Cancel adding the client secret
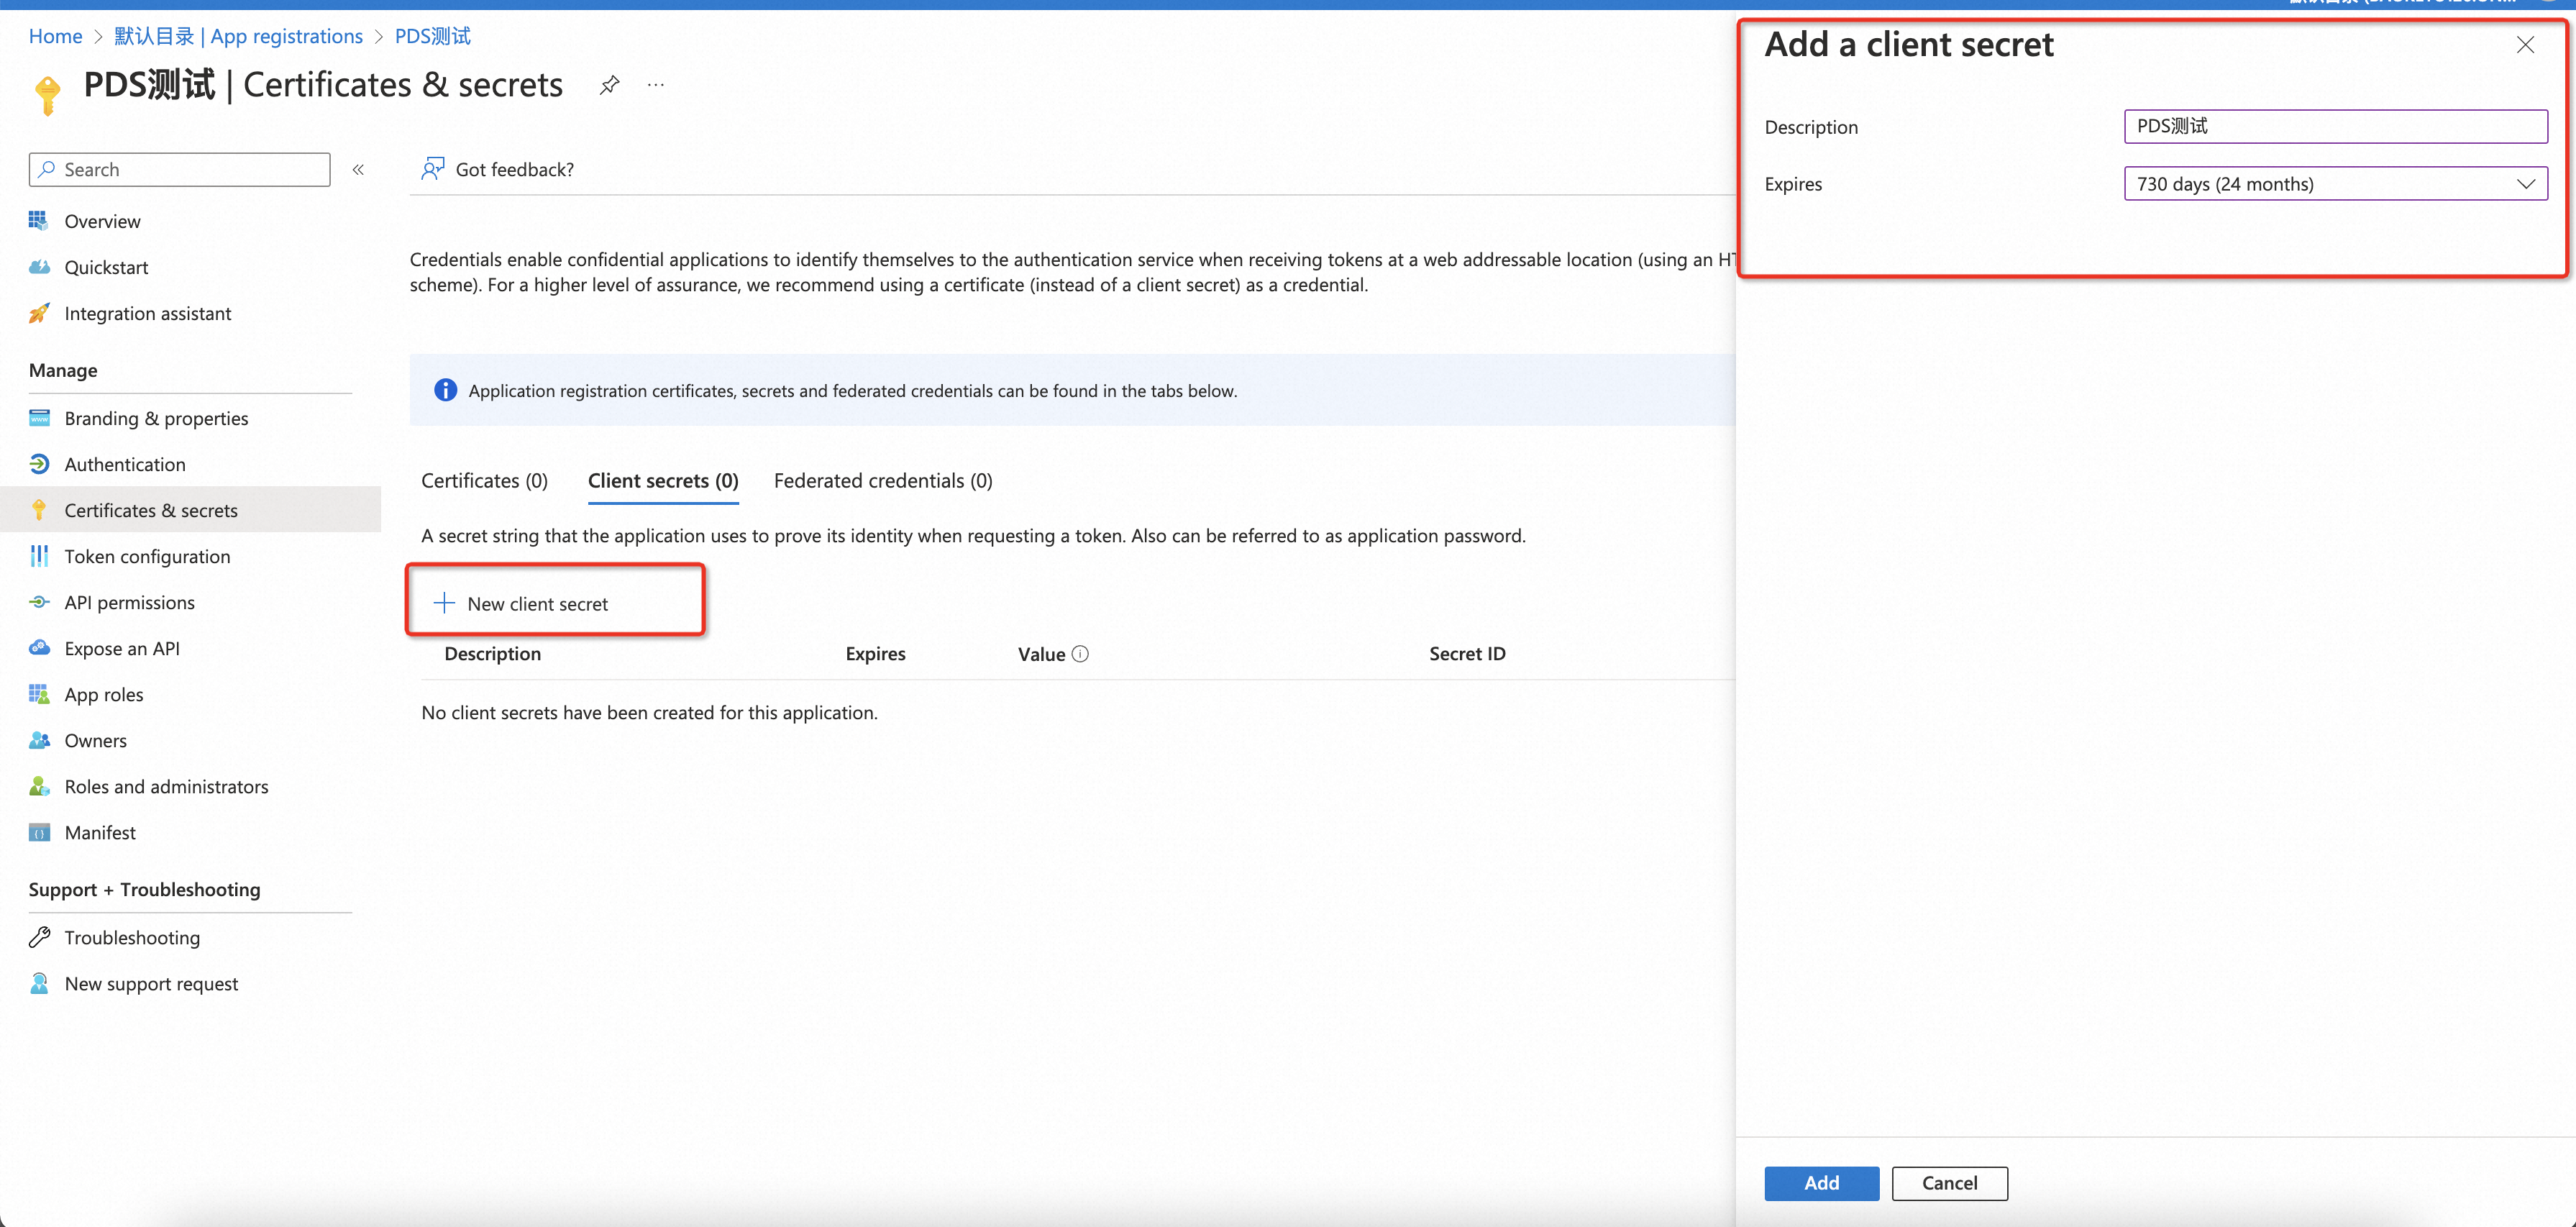 (1948, 1183)
